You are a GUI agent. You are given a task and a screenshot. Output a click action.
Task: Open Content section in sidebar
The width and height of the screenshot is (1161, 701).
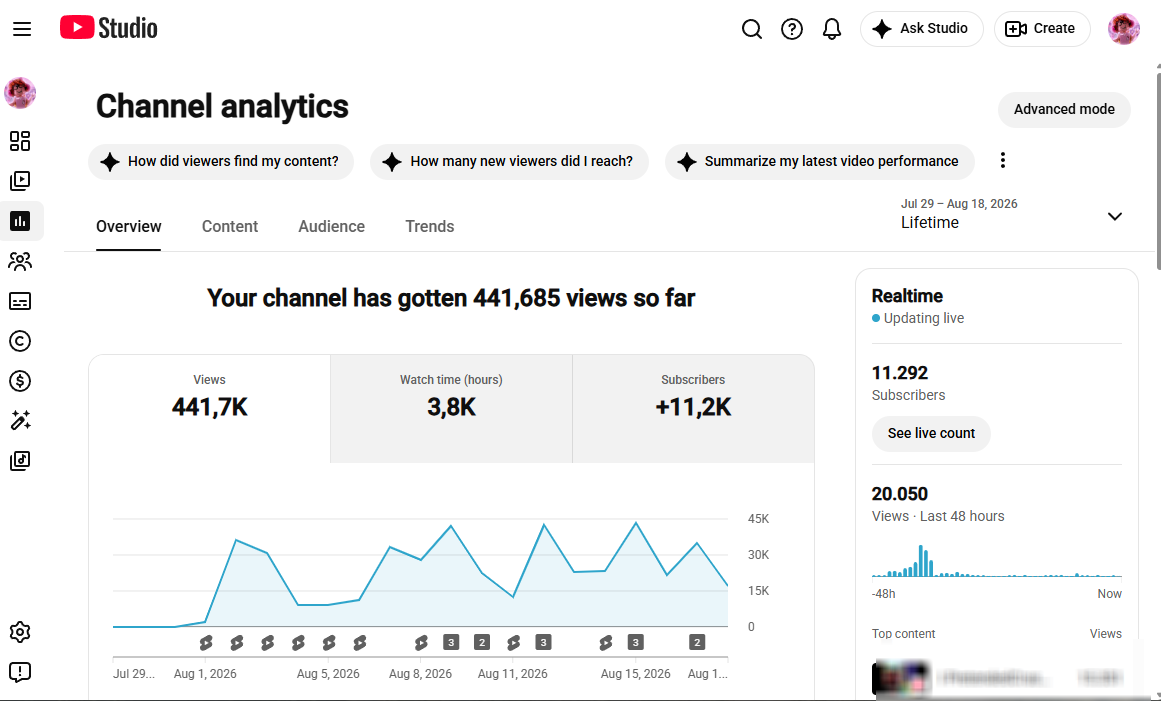click(20, 181)
